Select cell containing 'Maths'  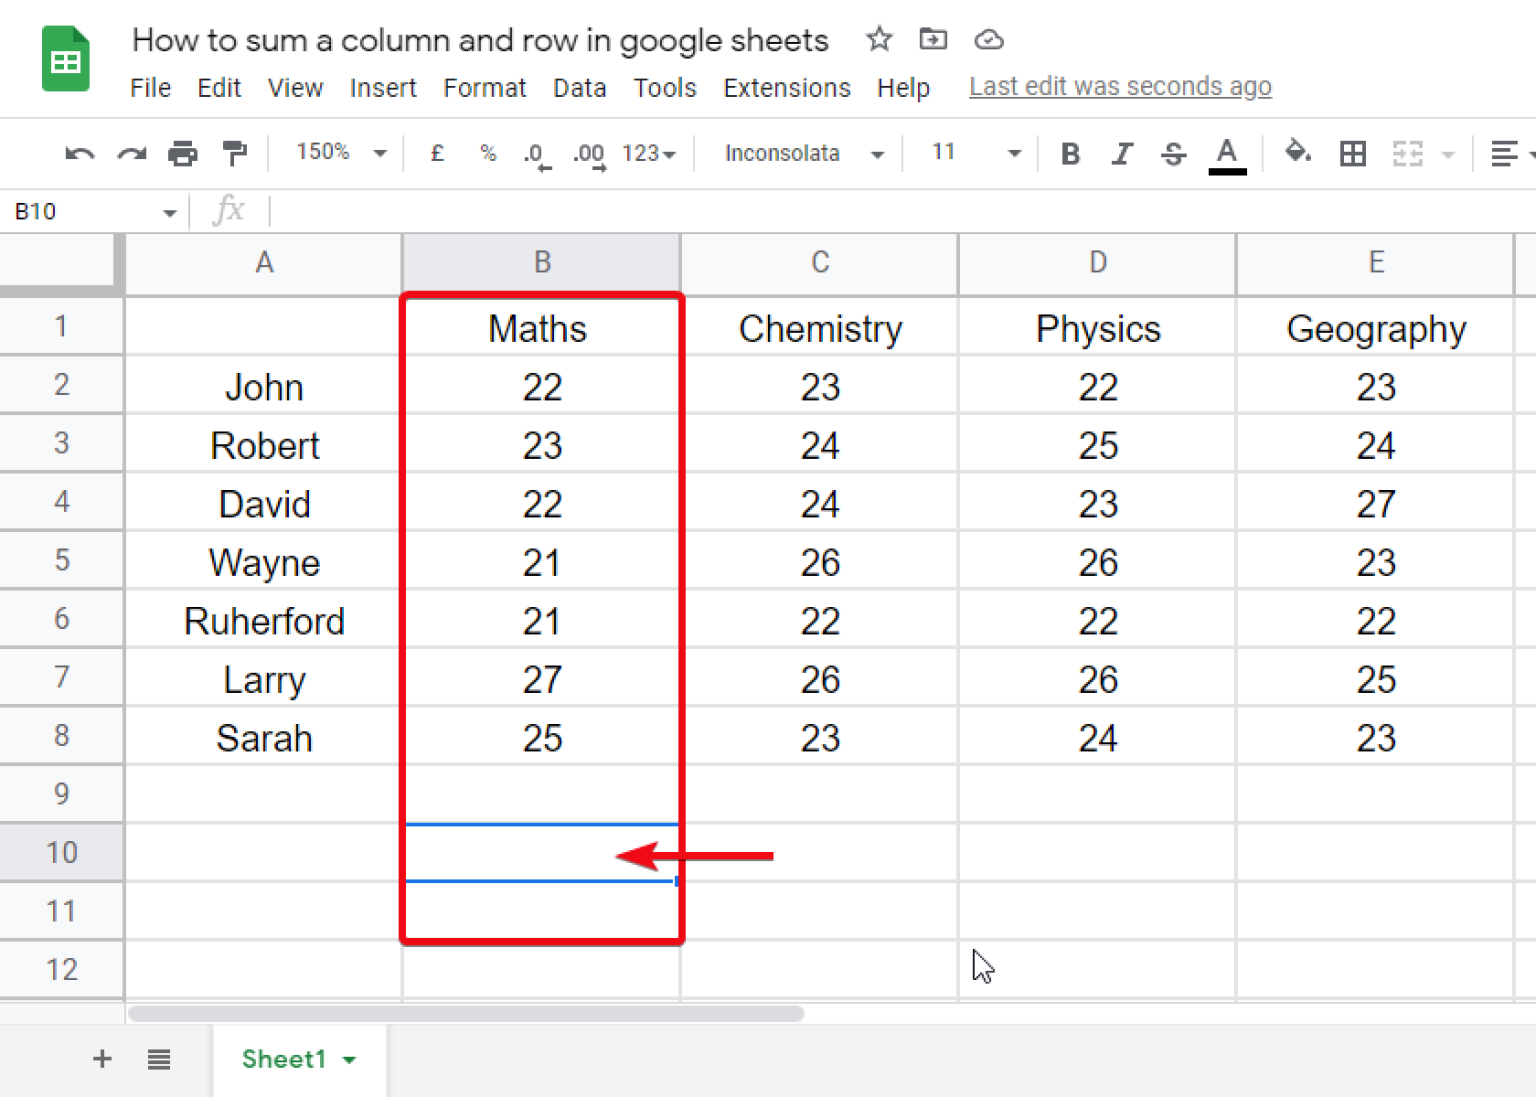click(x=542, y=327)
